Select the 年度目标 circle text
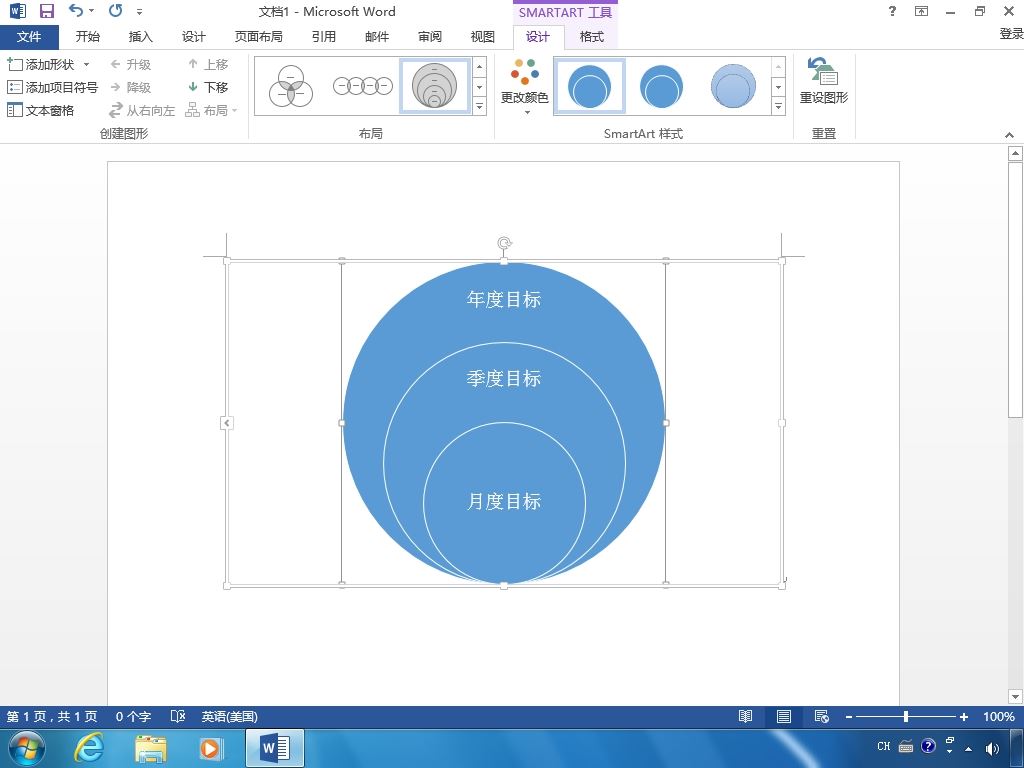The image size is (1024, 768). pyautogui.click(x=504, y=300)
